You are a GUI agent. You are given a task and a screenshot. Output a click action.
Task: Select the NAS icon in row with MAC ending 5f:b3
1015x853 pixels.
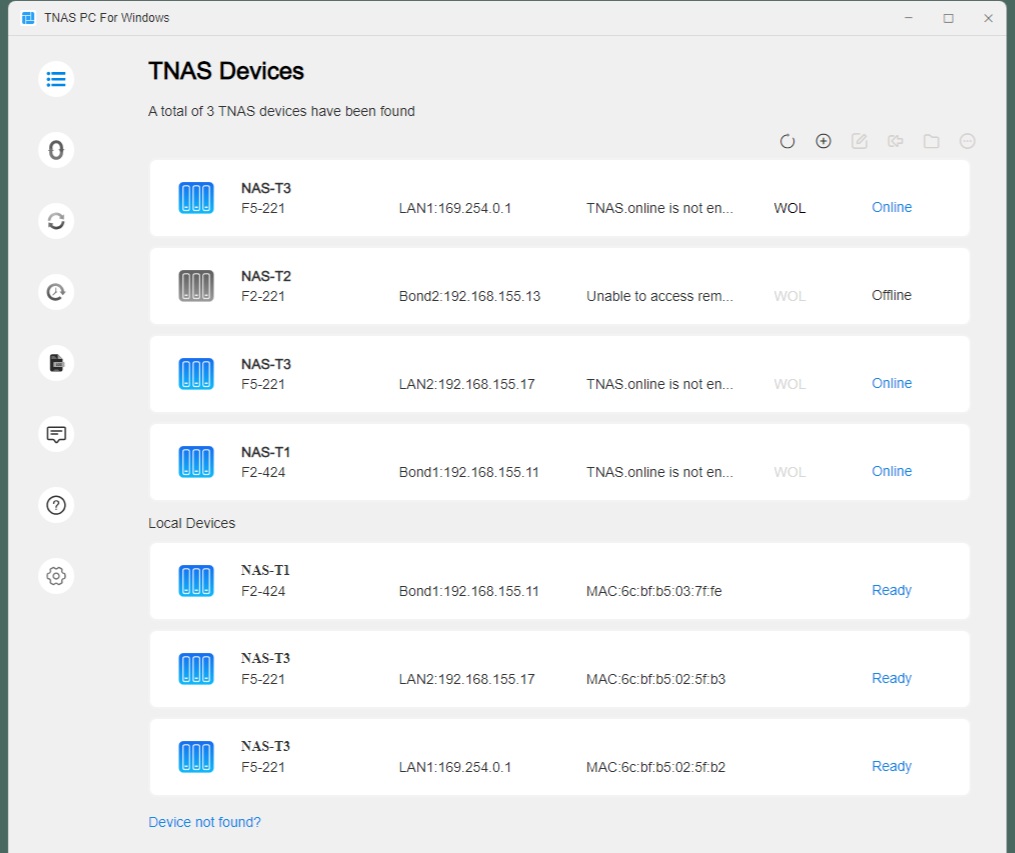(196, 669)
